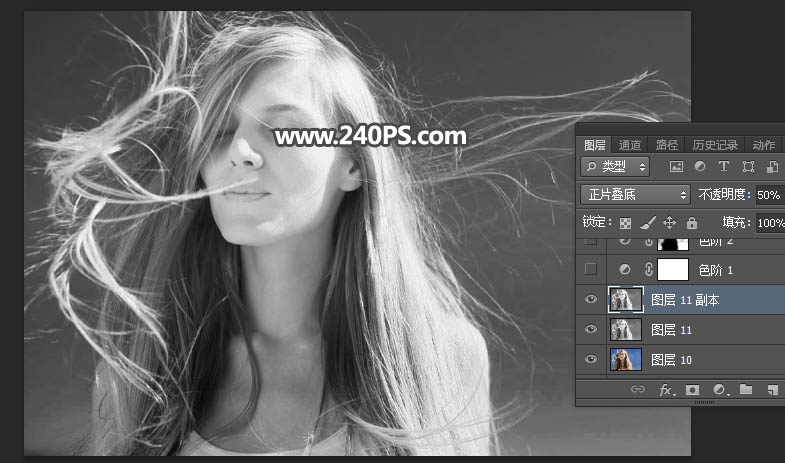Switch to the 历史记录 history tab

(715, 145)
